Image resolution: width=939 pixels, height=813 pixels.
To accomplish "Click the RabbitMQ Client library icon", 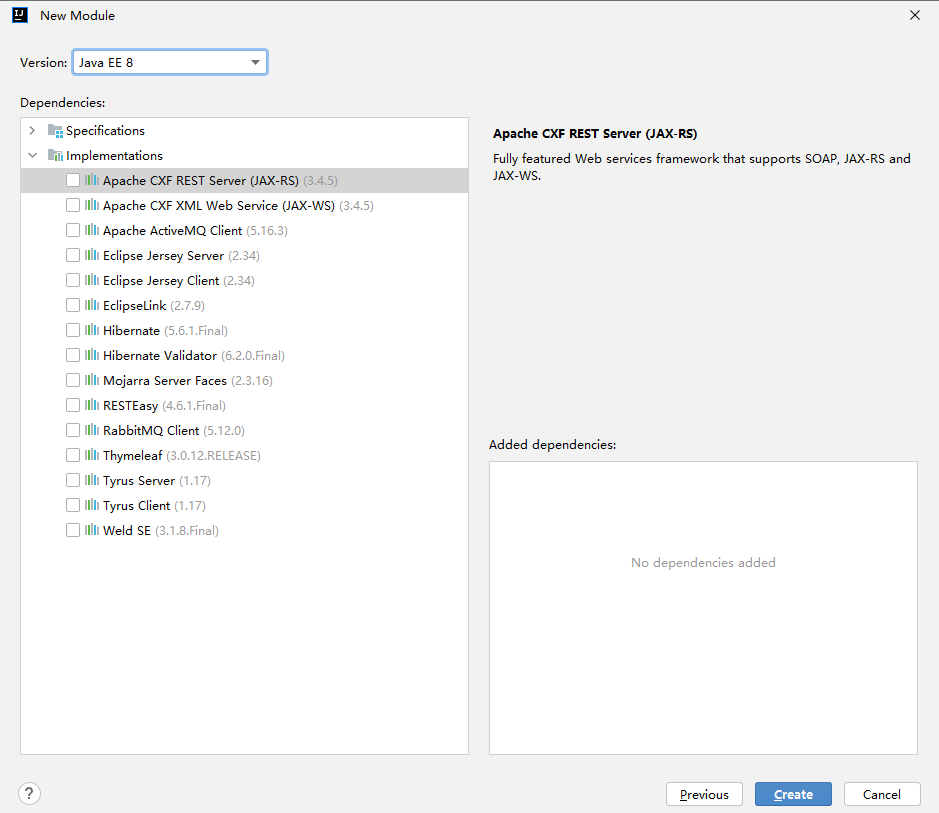I will pos(92,430).
